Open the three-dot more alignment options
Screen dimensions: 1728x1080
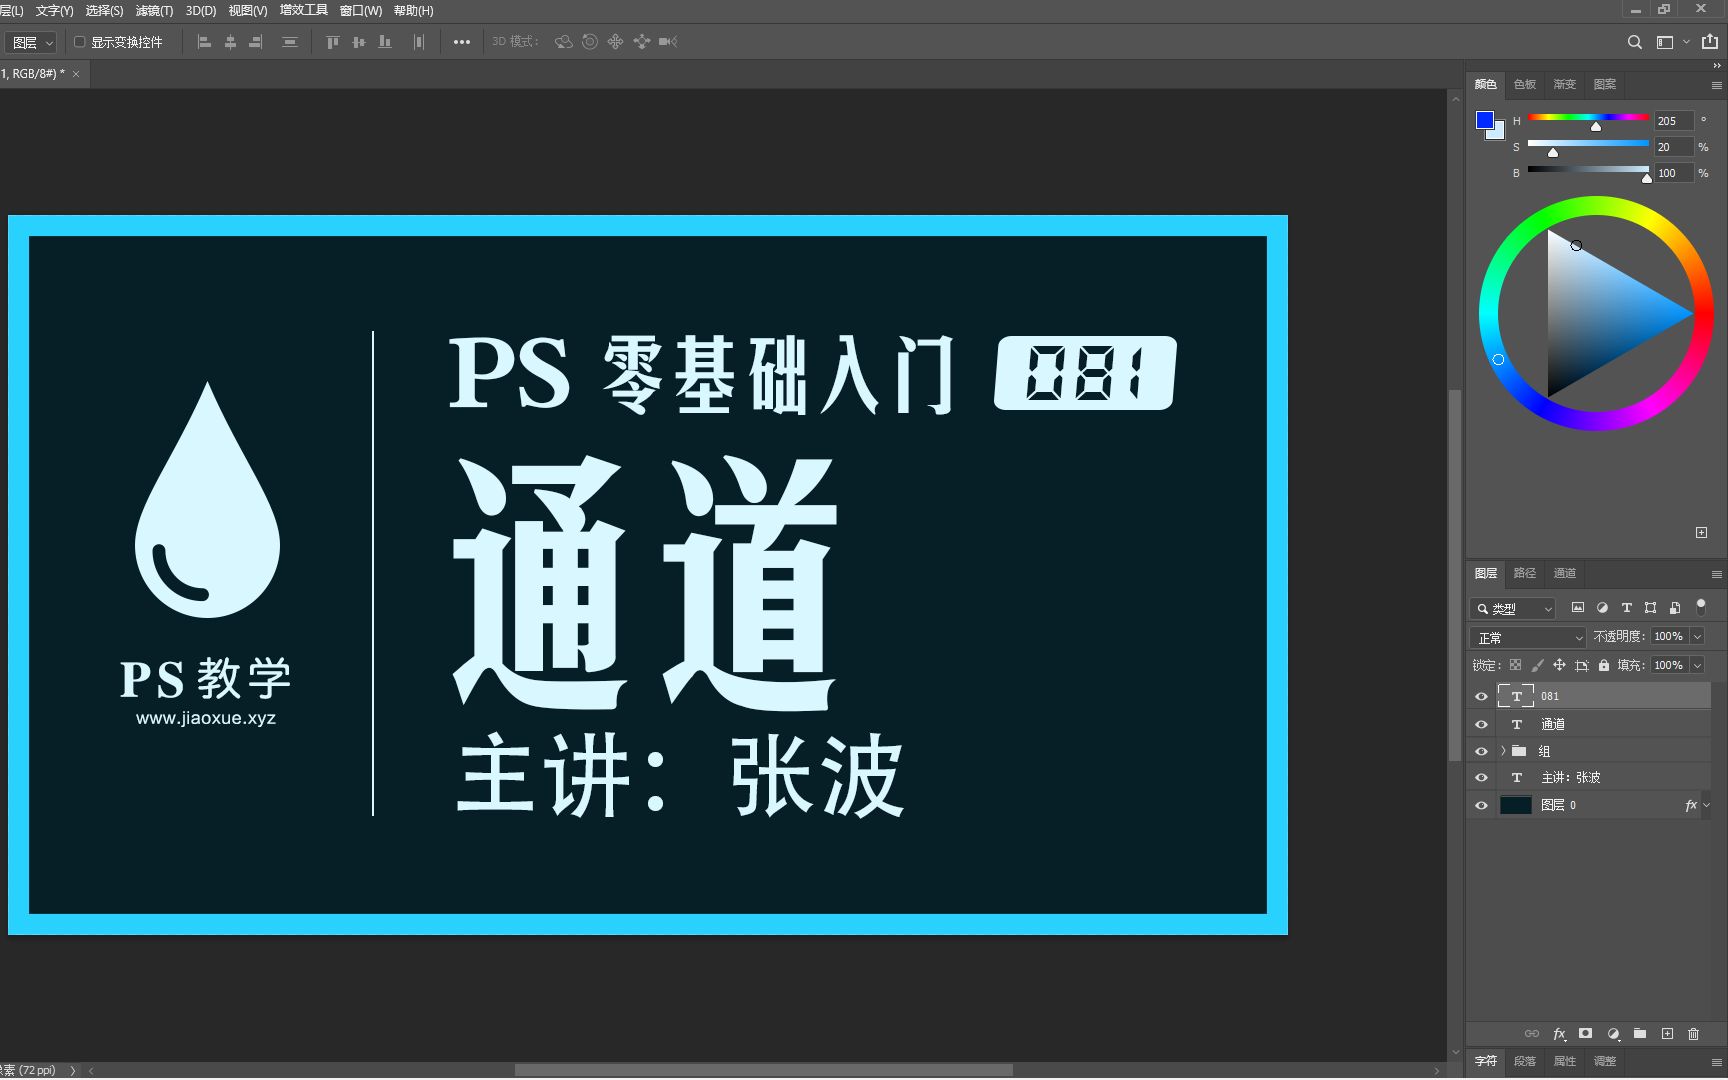click(462, 42)
